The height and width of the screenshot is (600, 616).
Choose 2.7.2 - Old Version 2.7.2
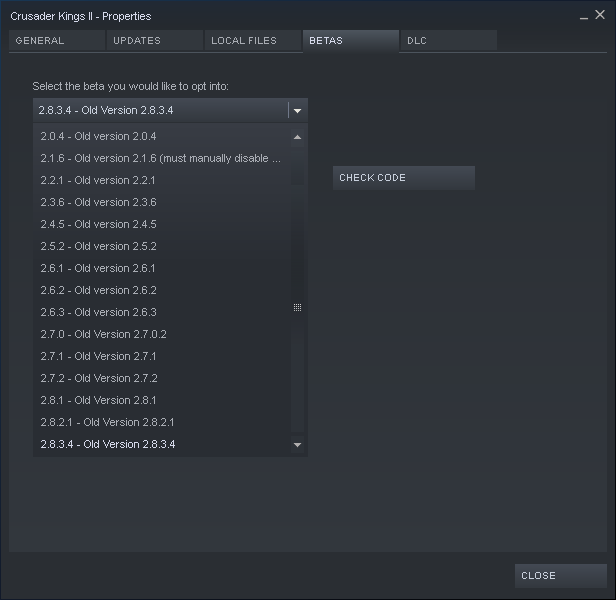(x=162, y=378)
